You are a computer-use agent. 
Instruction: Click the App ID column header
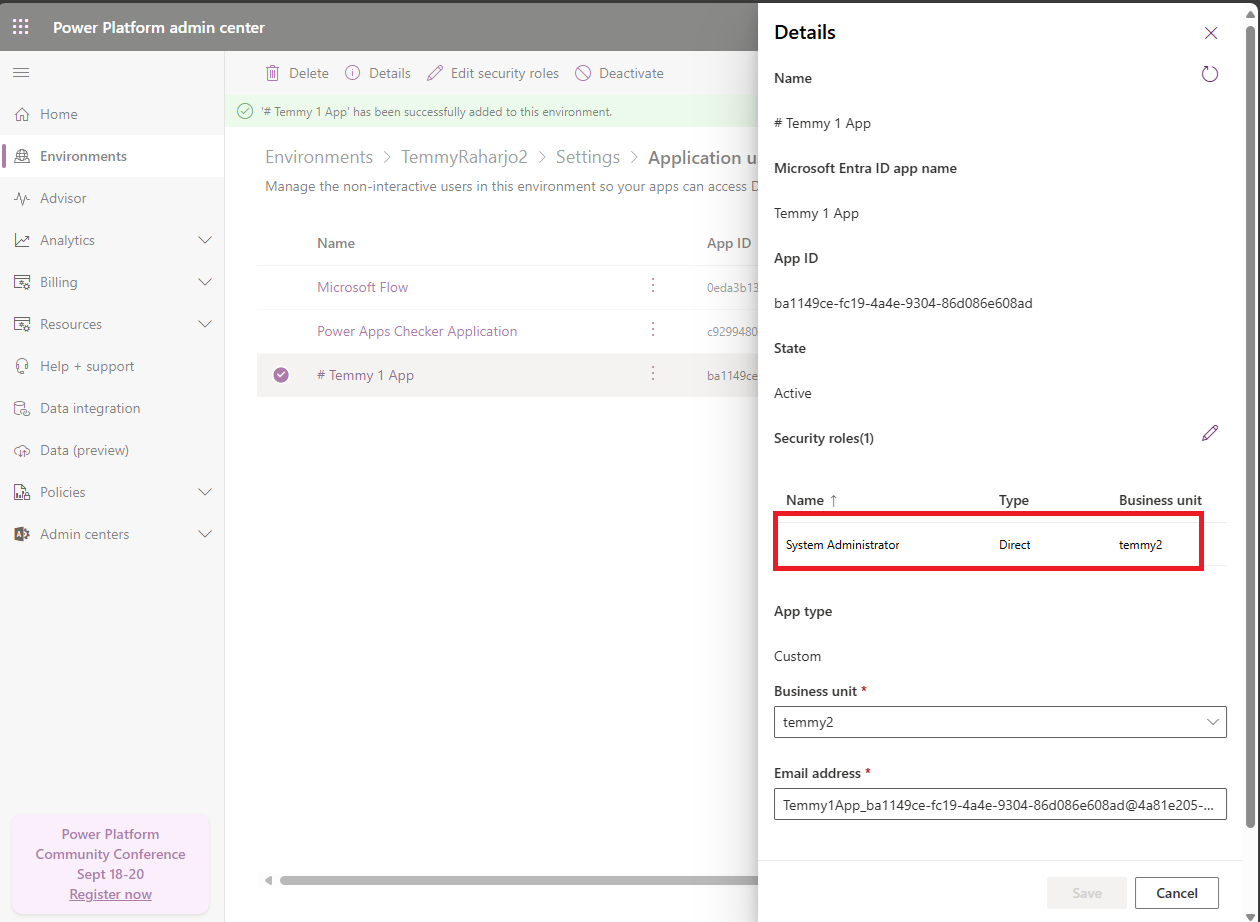coord(729,243)
